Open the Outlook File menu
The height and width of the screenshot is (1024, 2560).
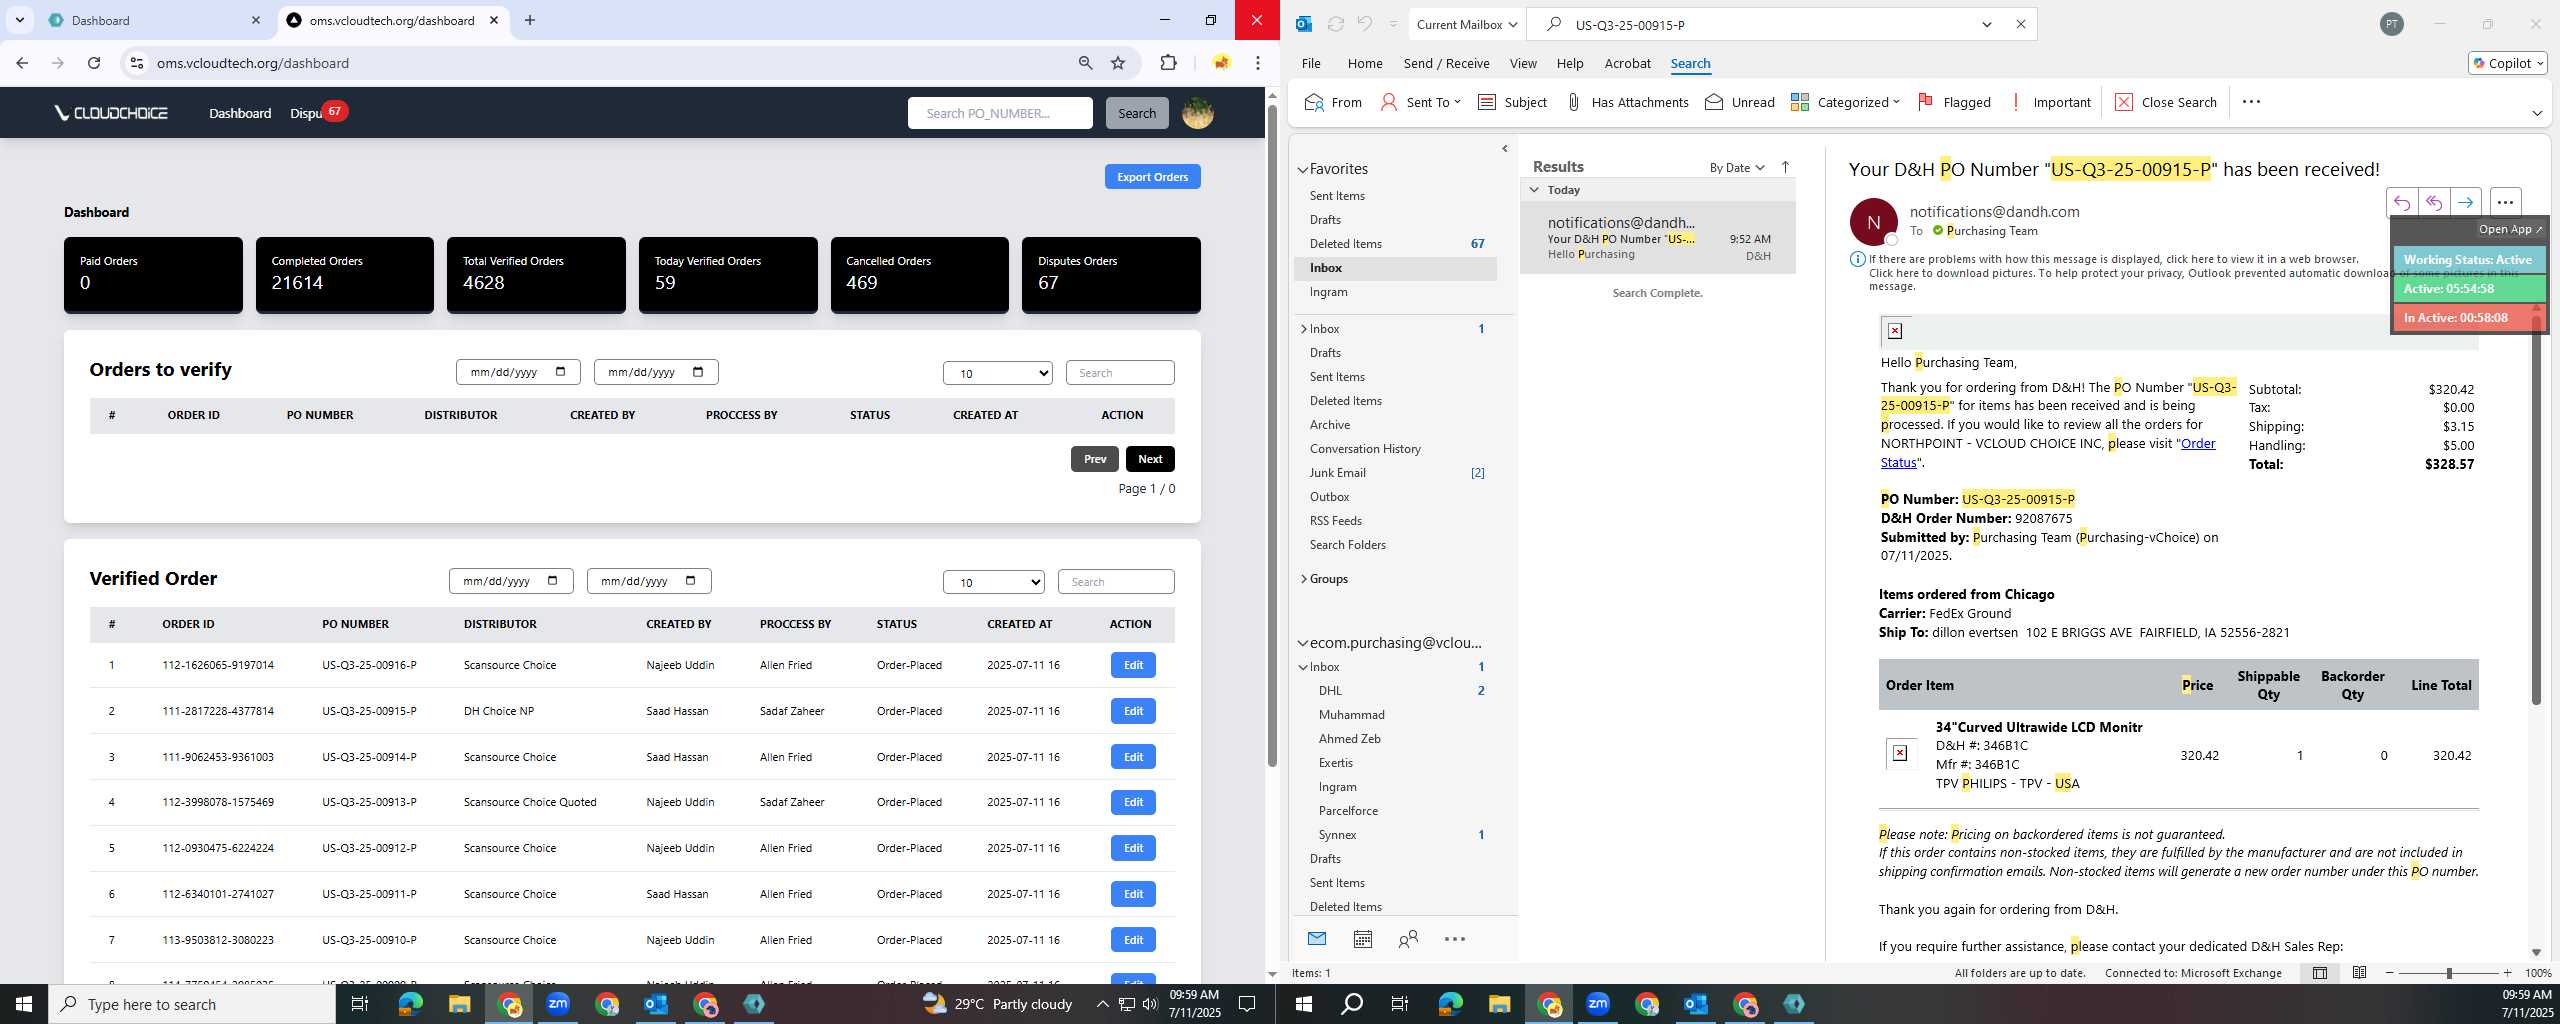click(1311, 63)
